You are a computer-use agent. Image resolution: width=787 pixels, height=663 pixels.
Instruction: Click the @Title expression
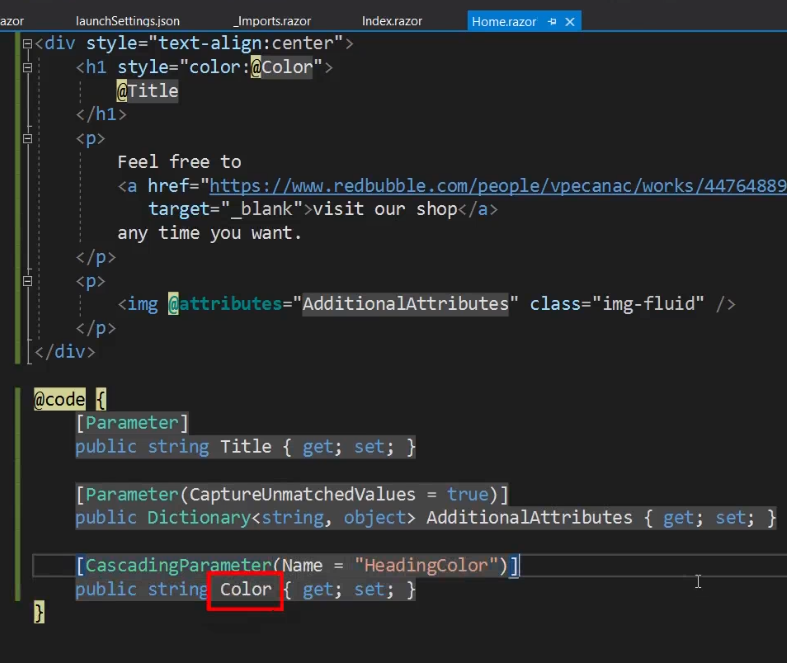click(x=148, y=91)
